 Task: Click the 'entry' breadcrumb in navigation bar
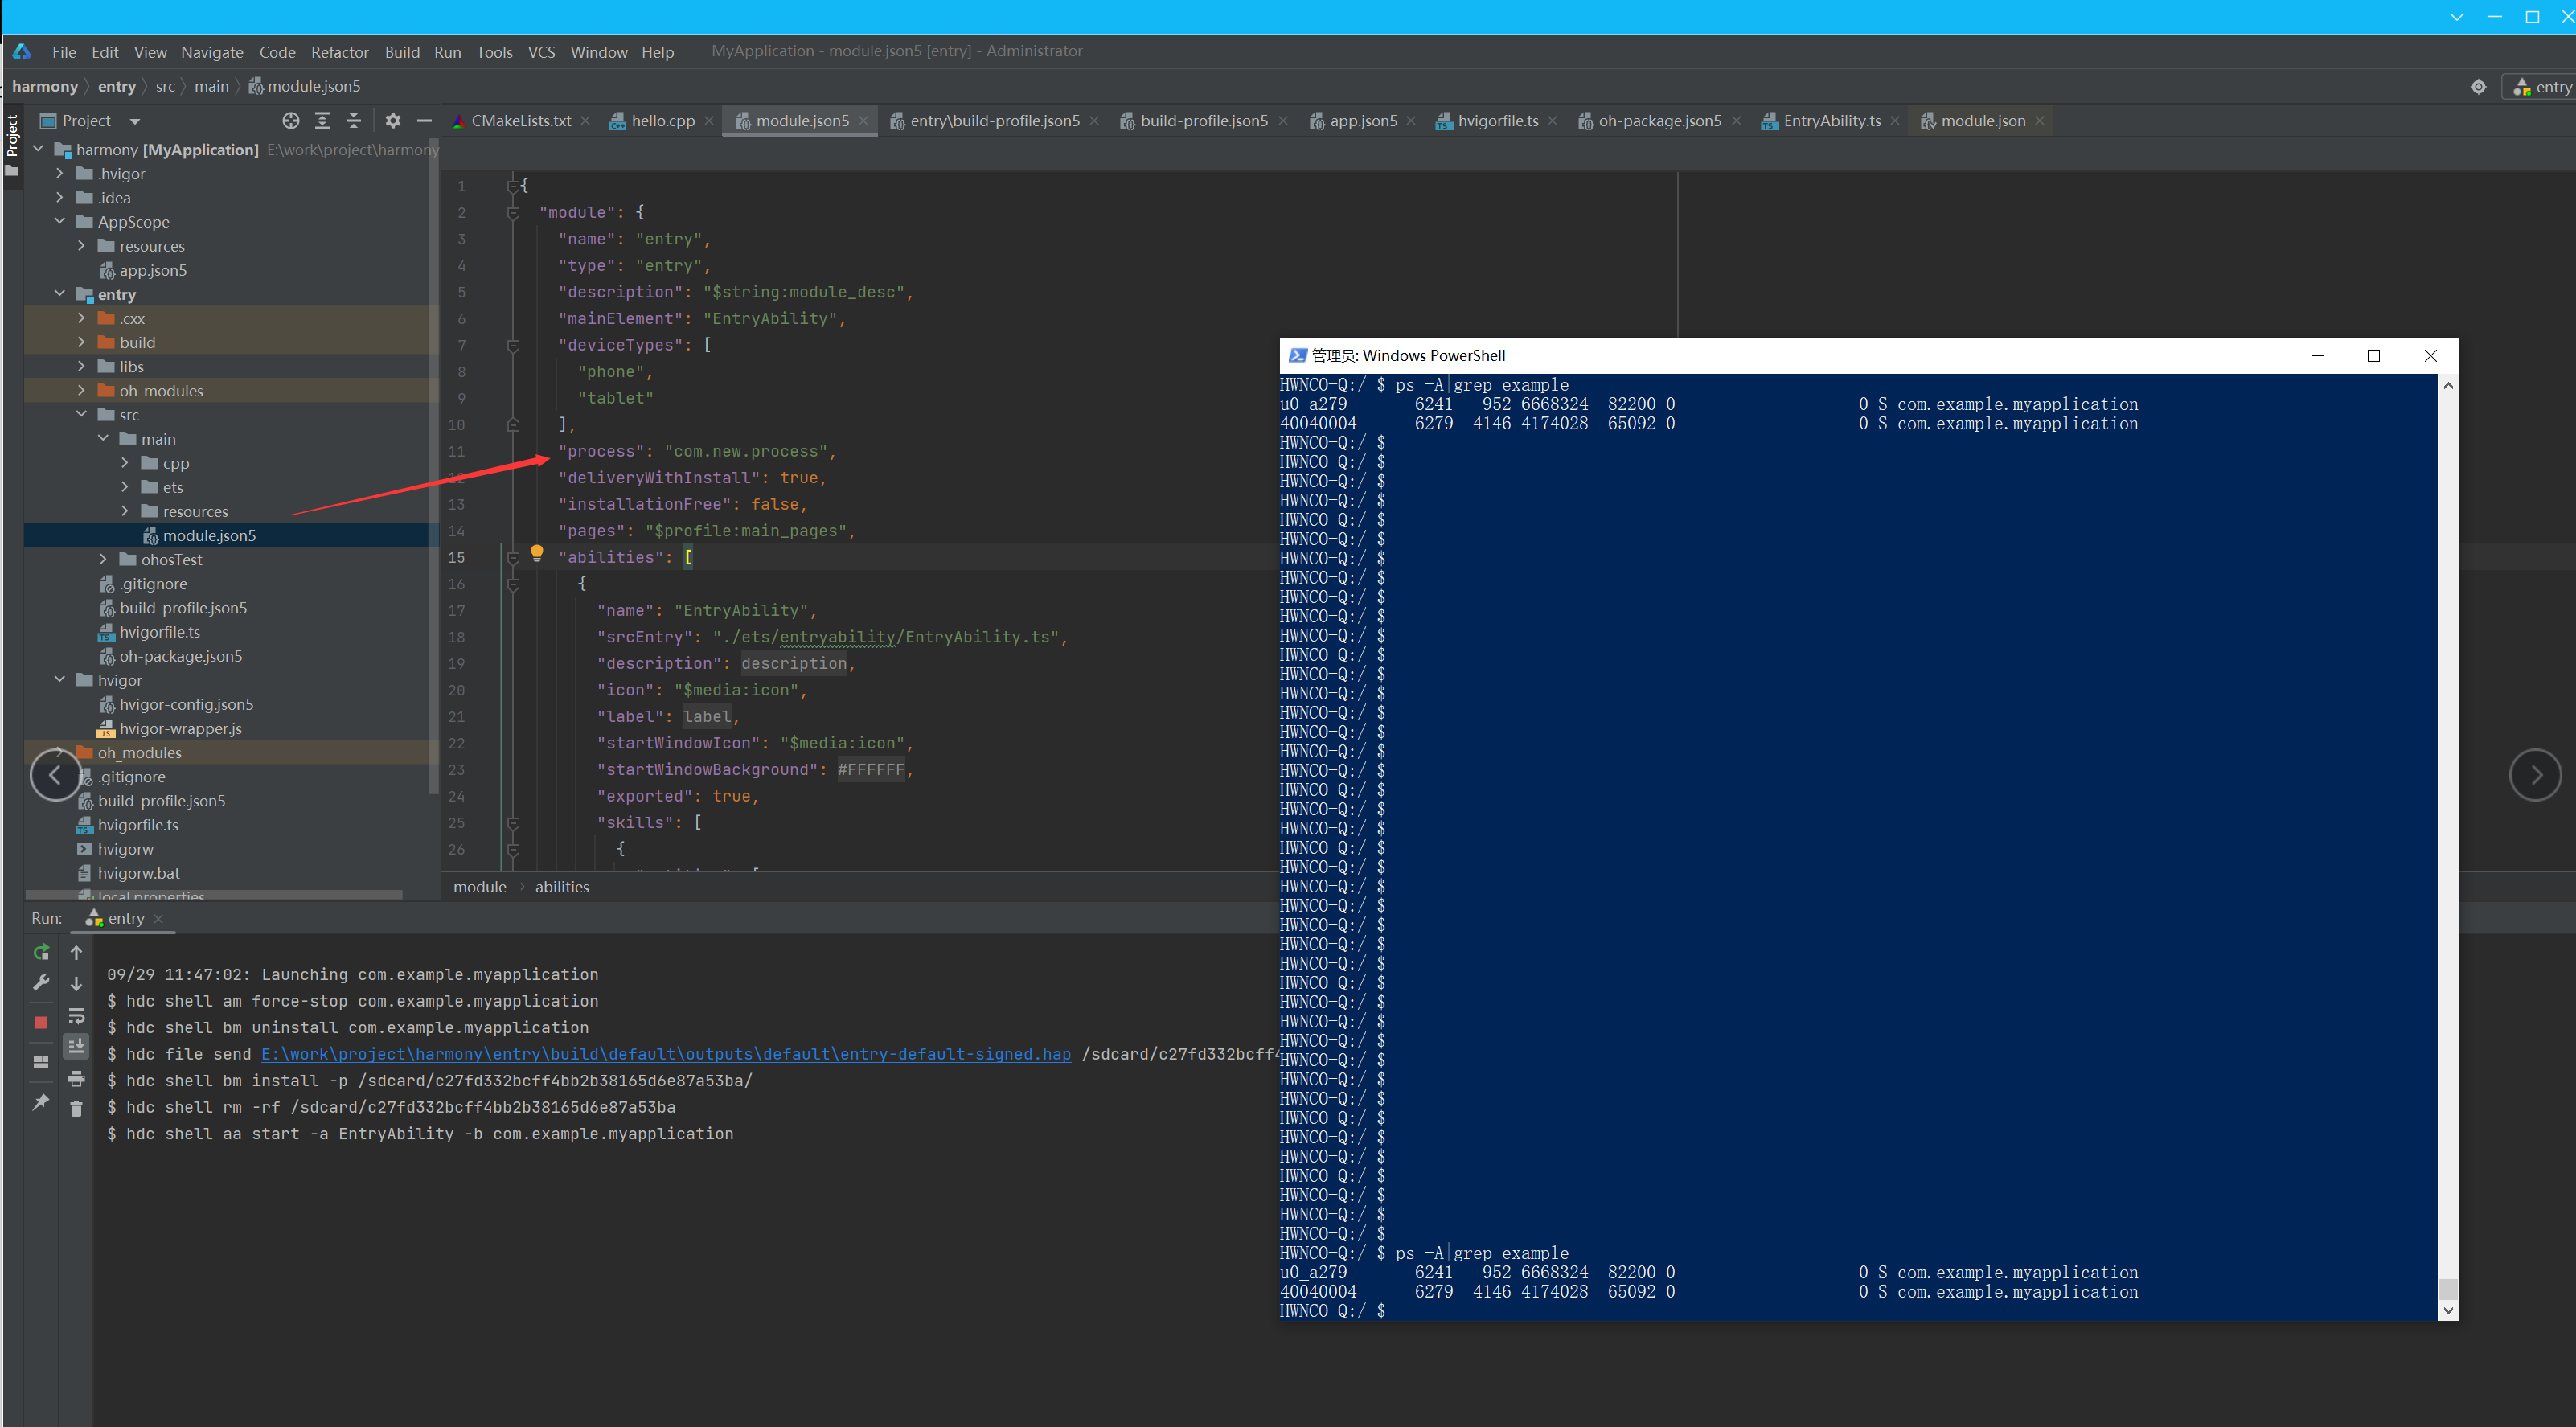117,86
